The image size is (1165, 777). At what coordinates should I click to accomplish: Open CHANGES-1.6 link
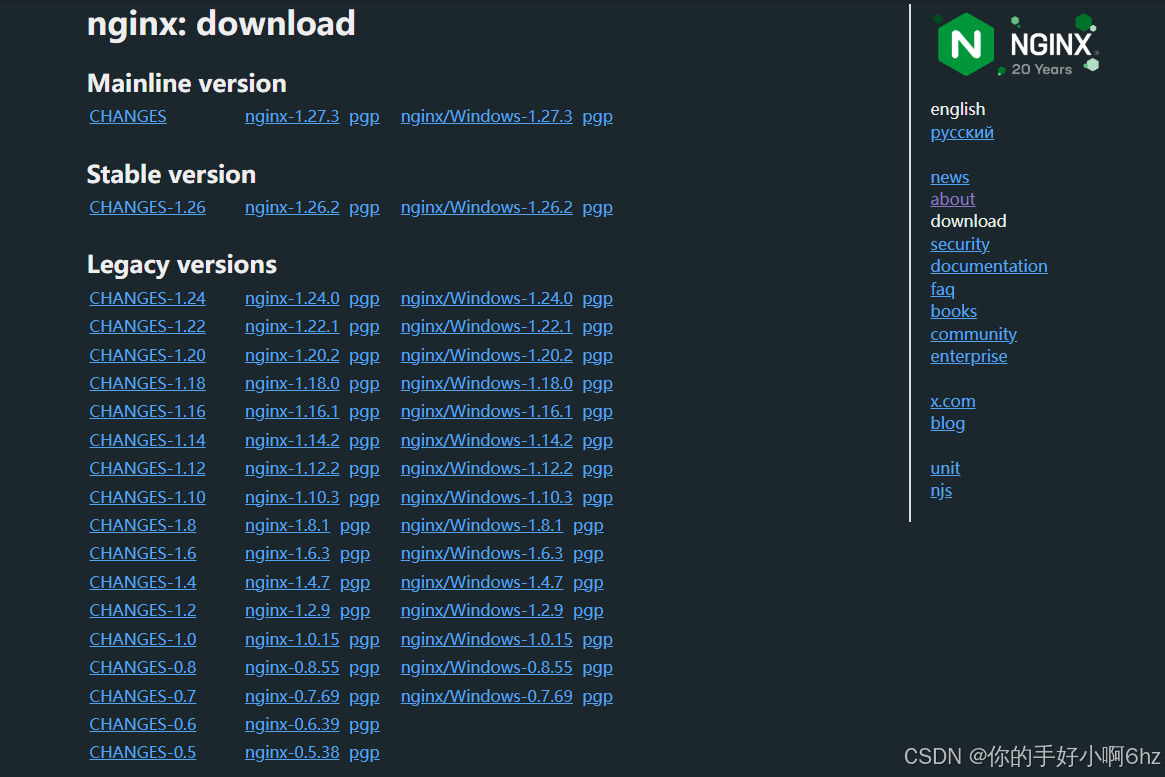pyautogui.click(x=143, y=553)
